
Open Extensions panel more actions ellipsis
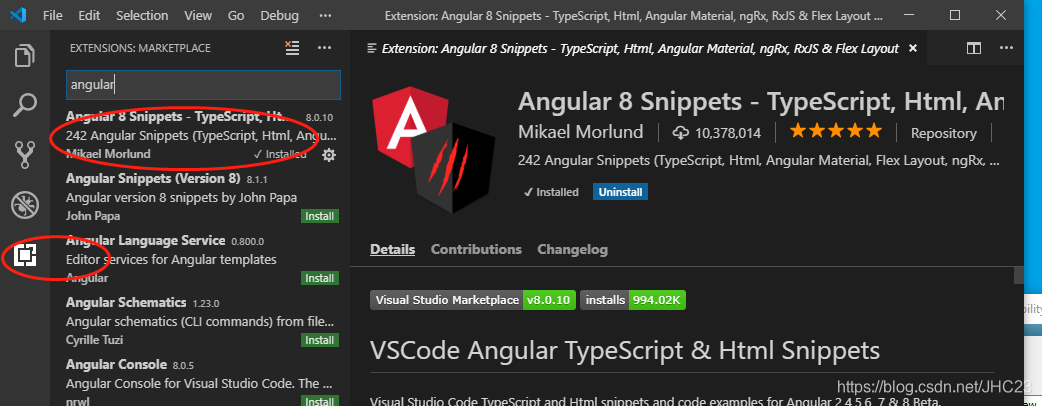(324, 48)
